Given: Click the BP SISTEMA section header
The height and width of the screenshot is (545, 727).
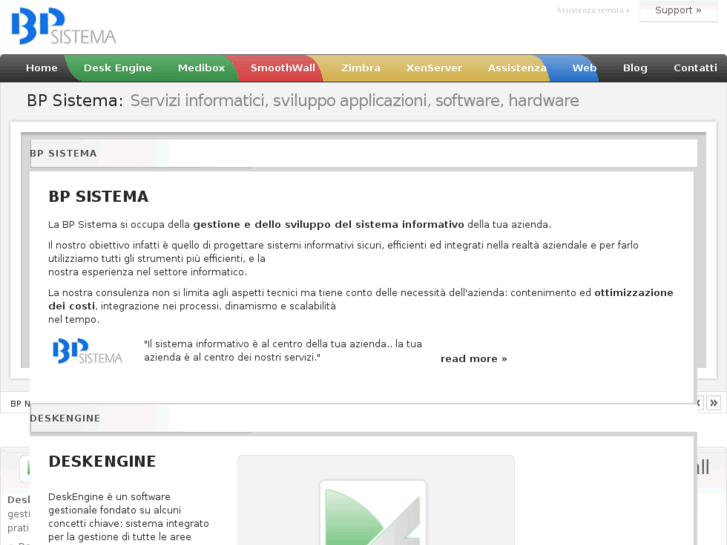Looking at the screenshot, I should point(364,154).
